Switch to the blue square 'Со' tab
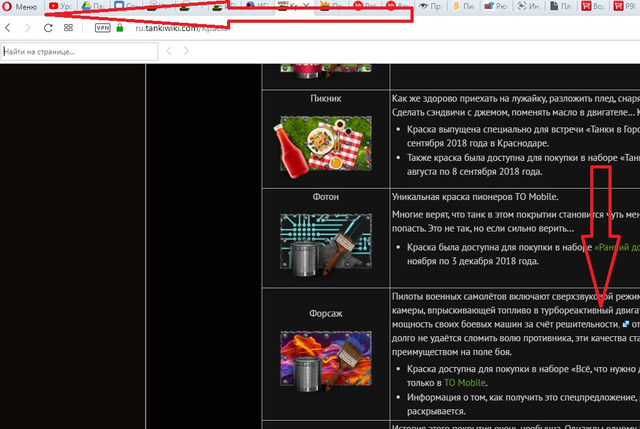 pyautogui.click(x=125, y=7)
